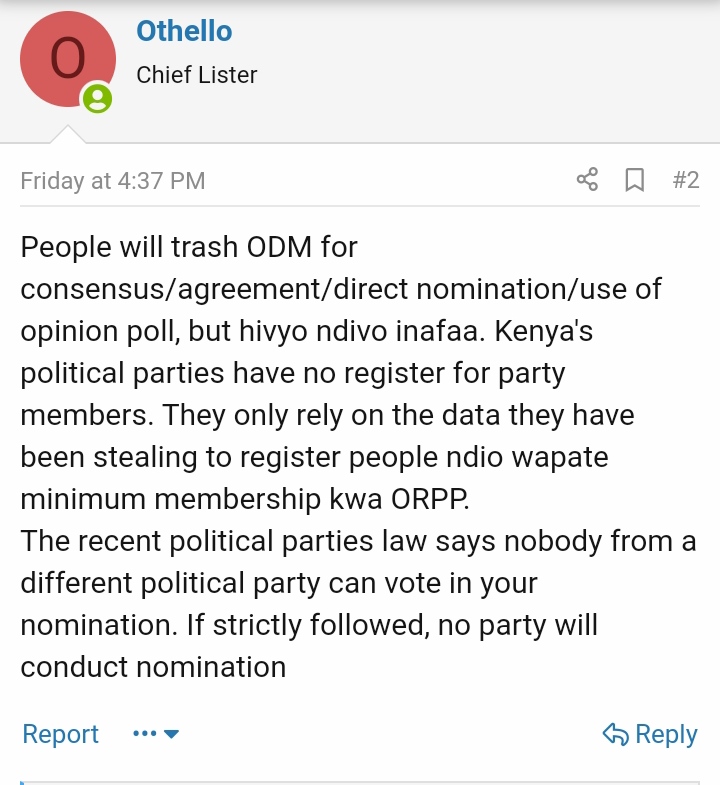Screen dimensions: 720x785
Task: Click the curved reply arrow icon
Action: pyautogui.click(x=615, y=734)
